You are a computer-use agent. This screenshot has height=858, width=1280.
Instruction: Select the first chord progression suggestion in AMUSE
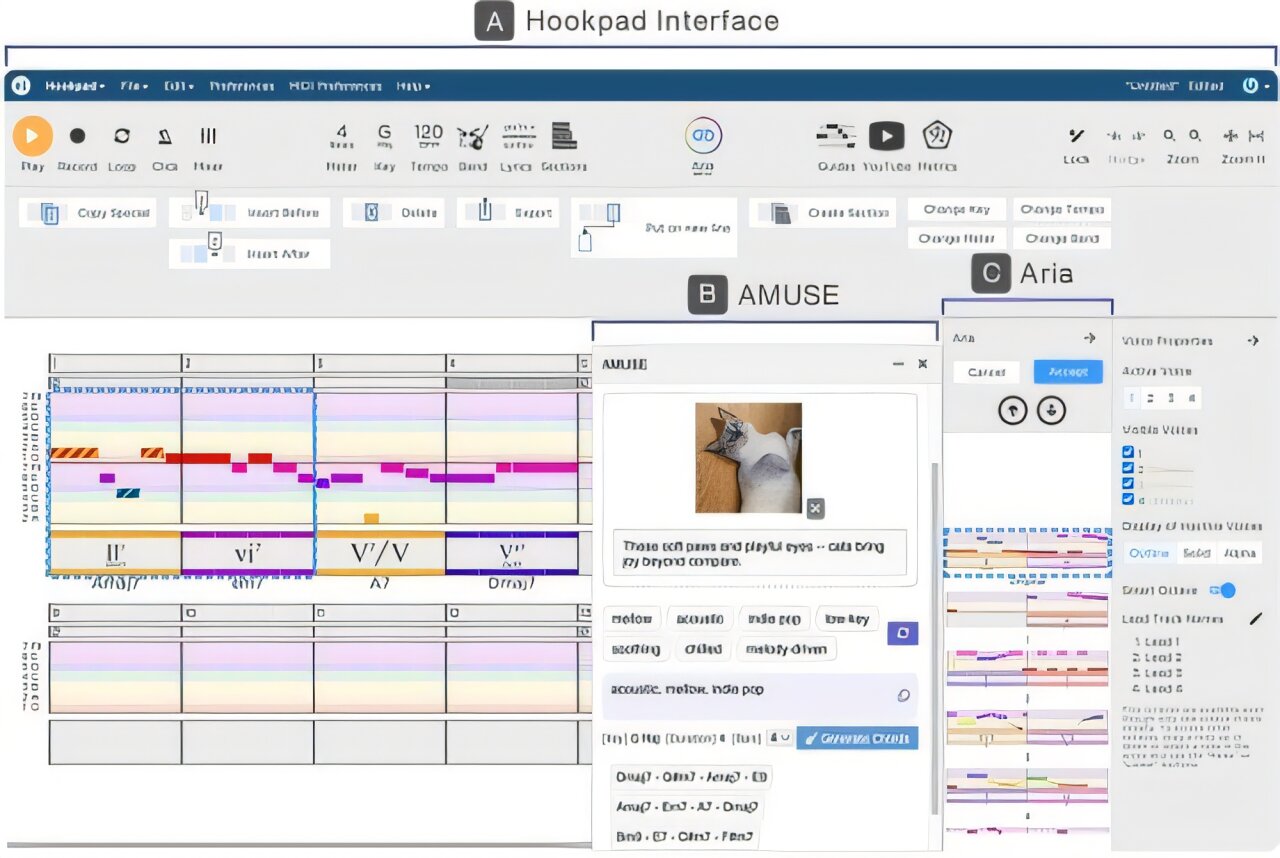691,777
